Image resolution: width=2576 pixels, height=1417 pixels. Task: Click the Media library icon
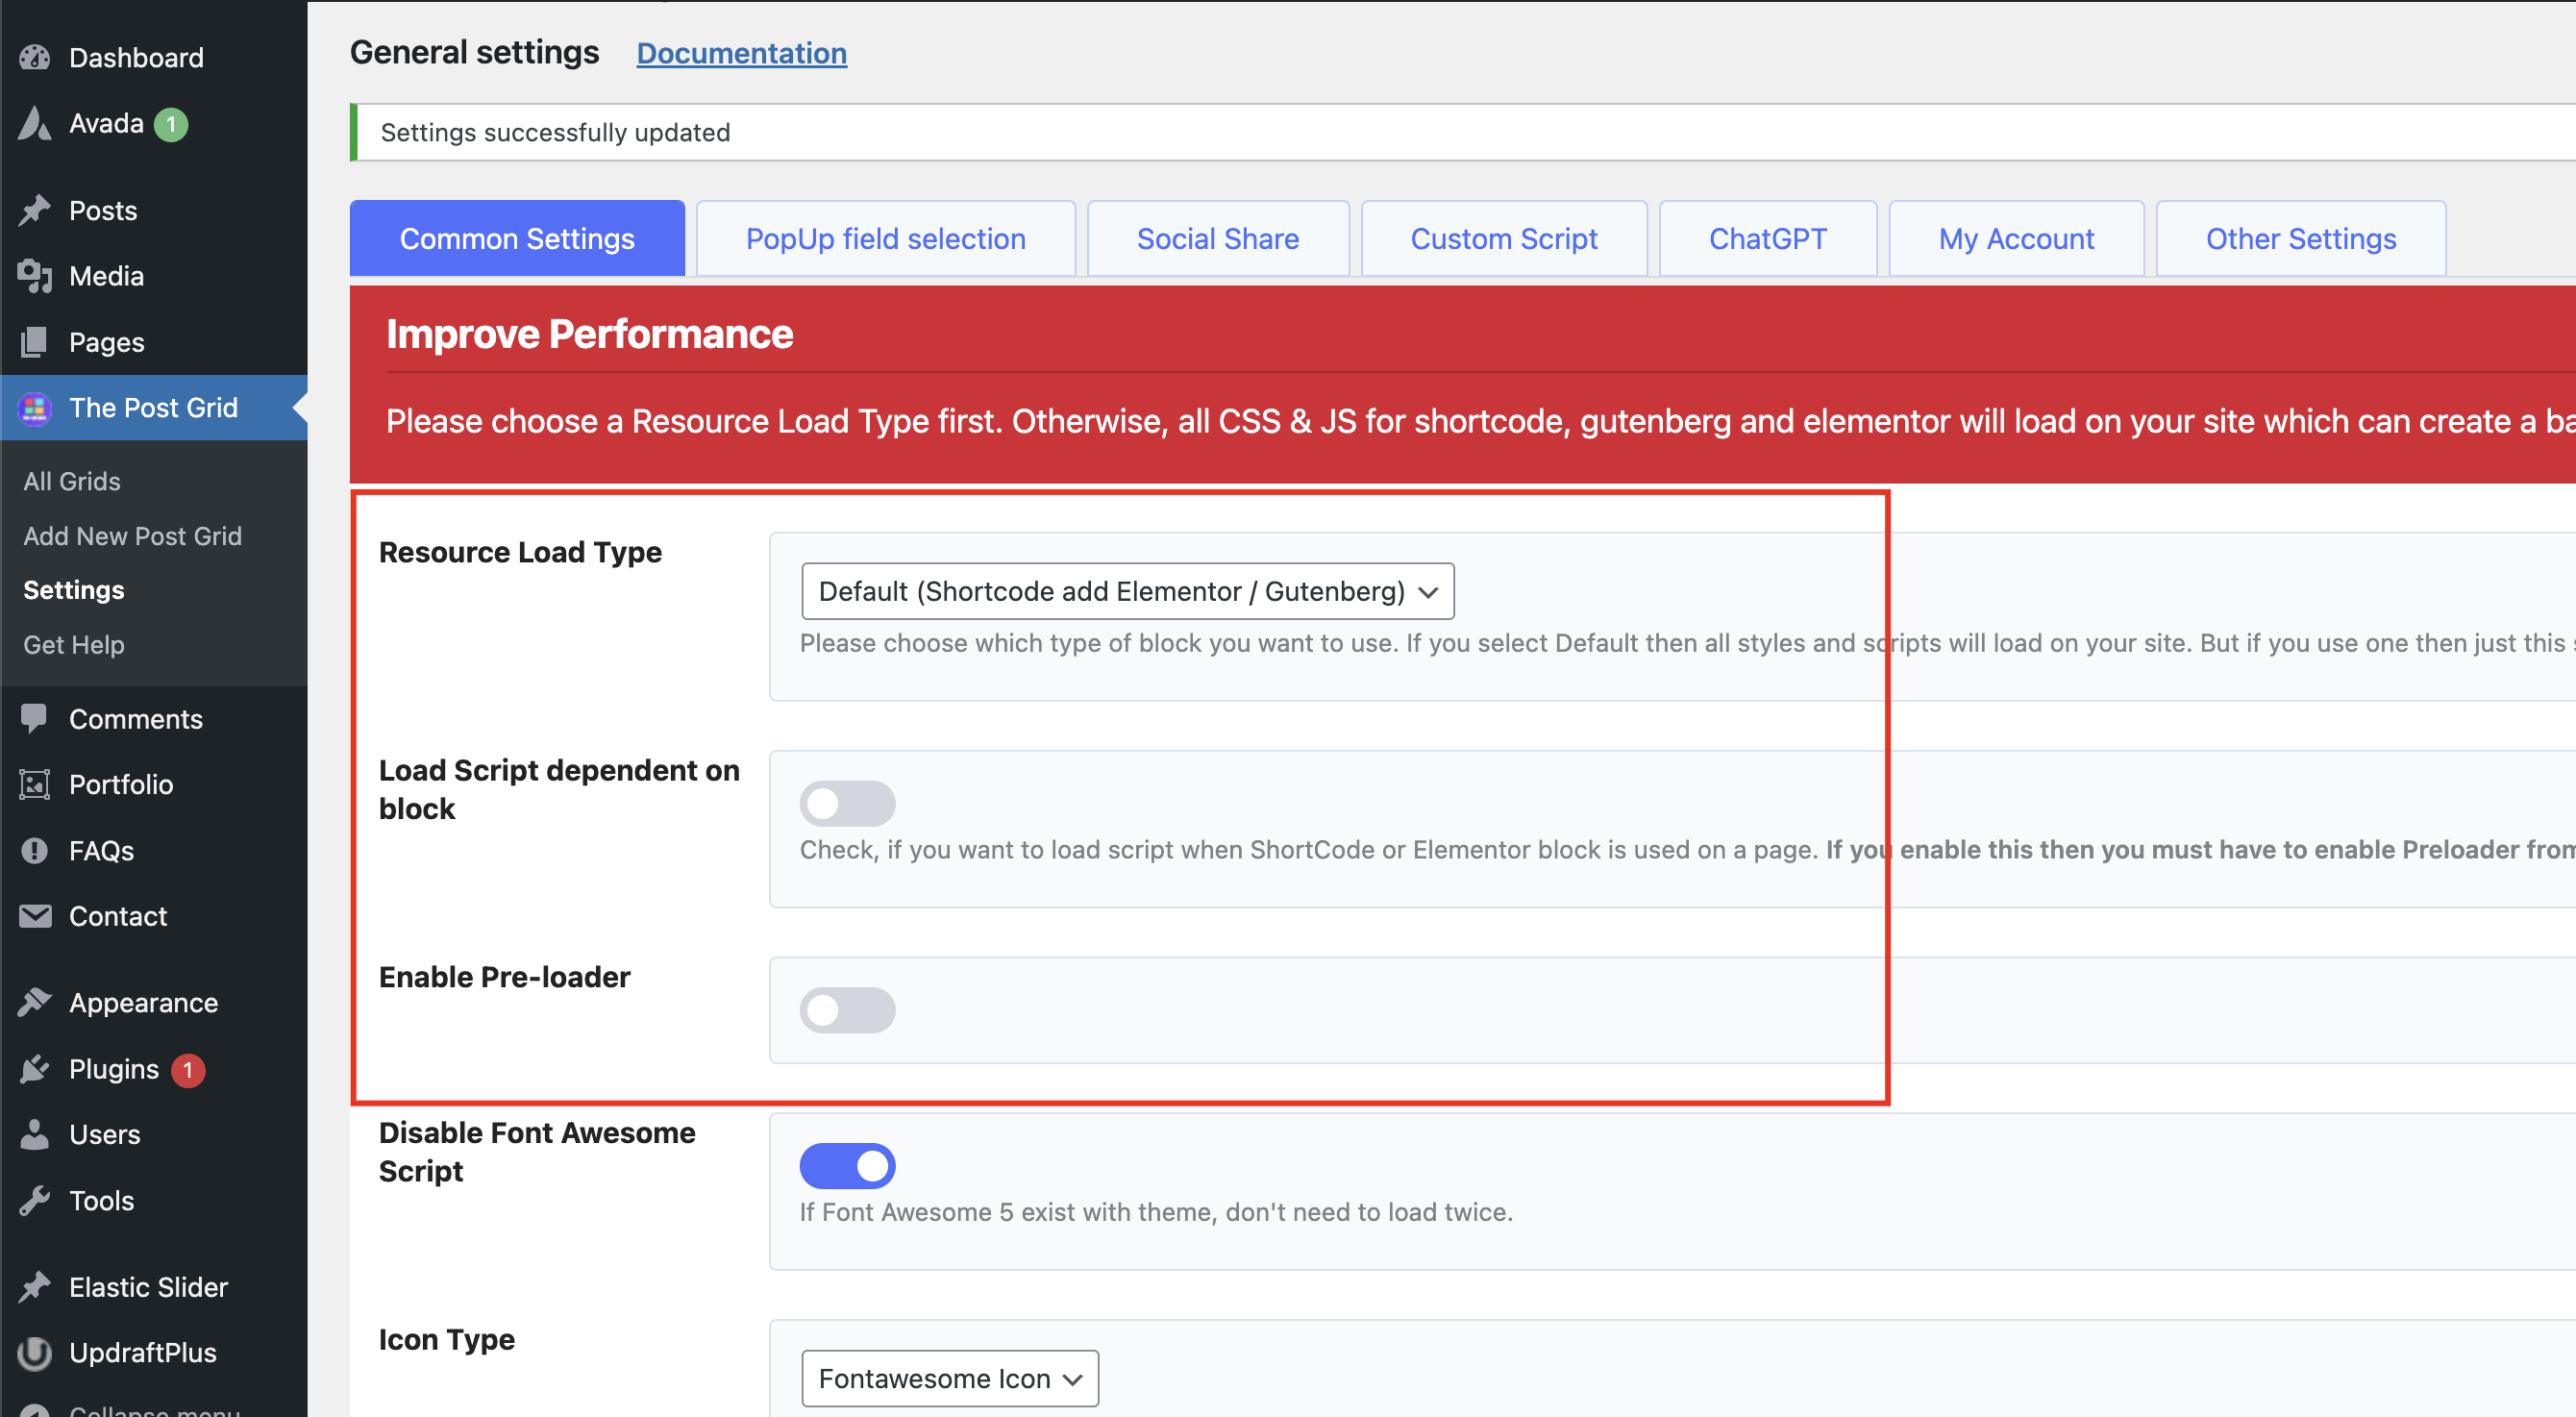click(35, 276)
